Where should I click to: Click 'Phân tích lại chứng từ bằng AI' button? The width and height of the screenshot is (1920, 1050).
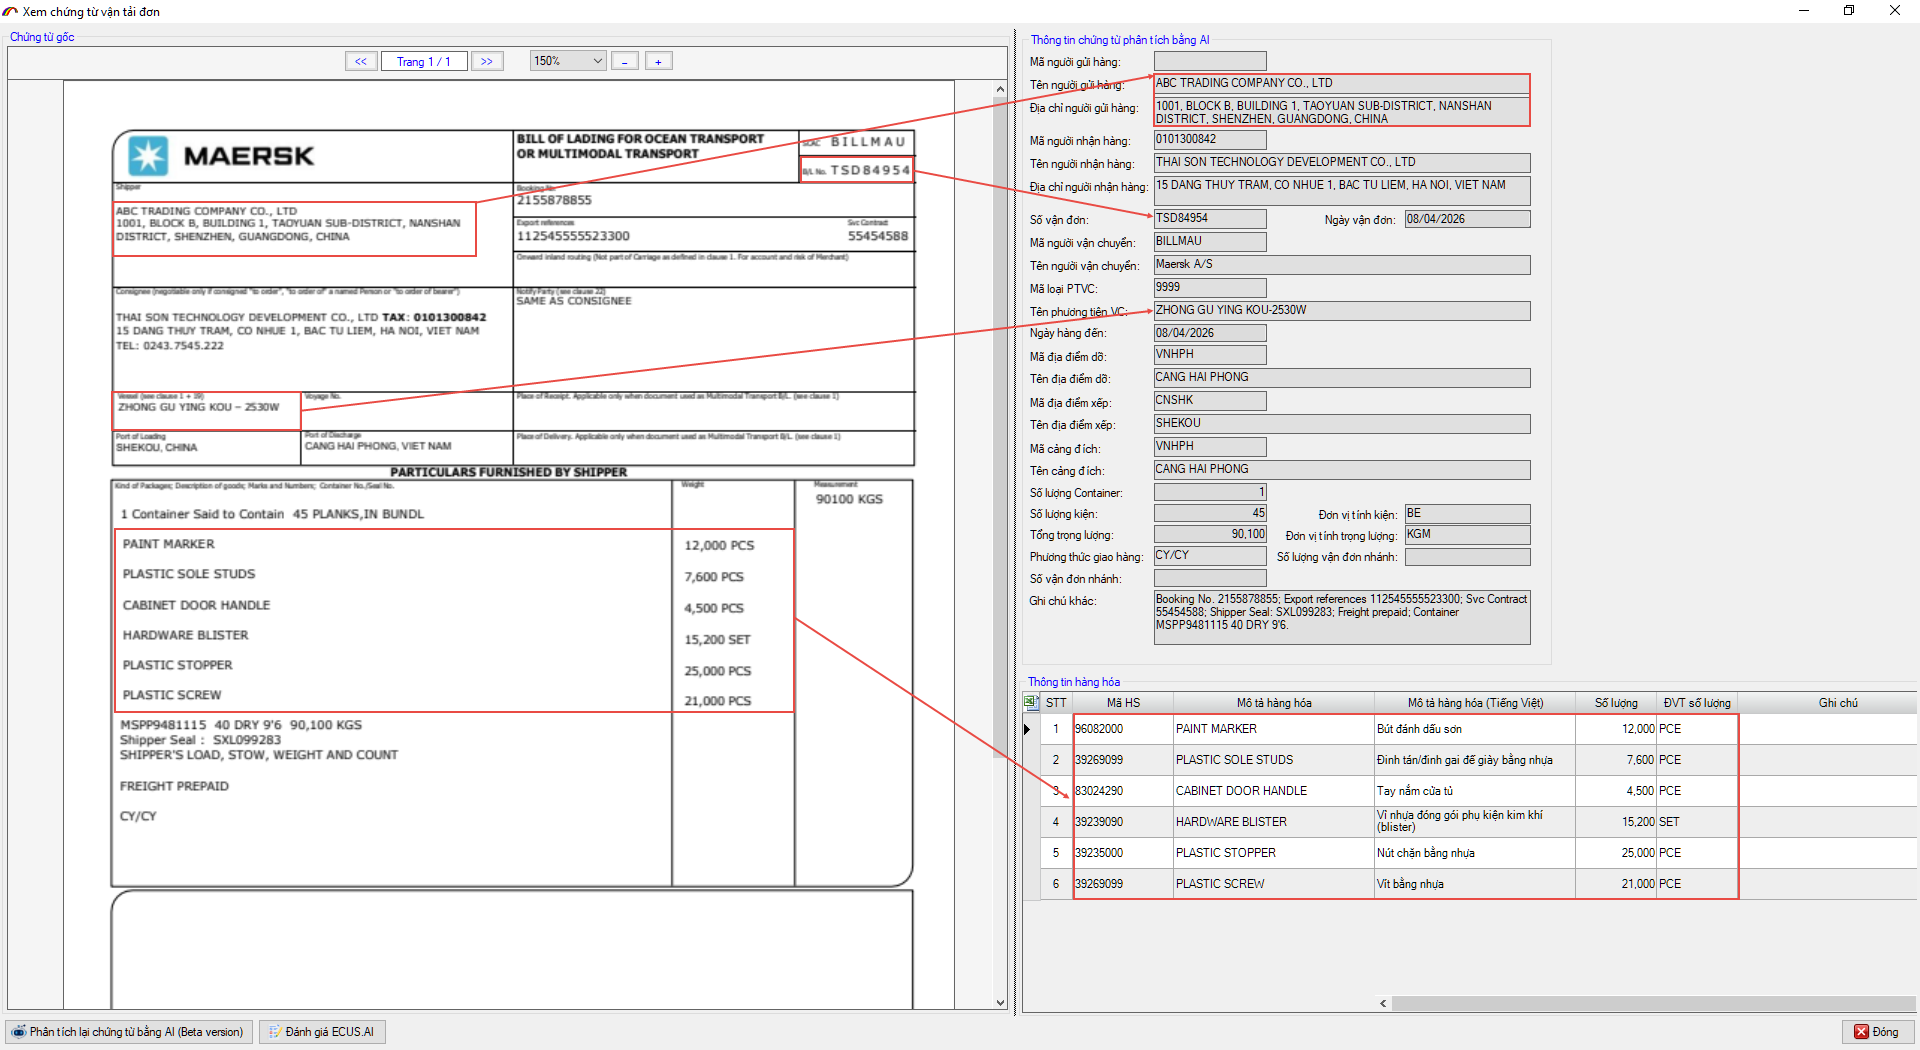tap(129, 1032)
